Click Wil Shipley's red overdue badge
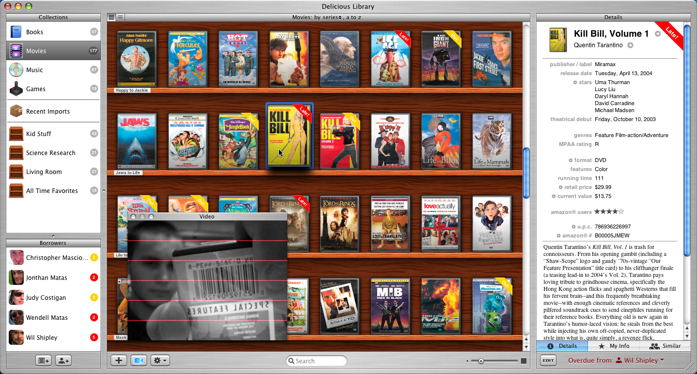697x374 pixels. [x=94, y=338]
